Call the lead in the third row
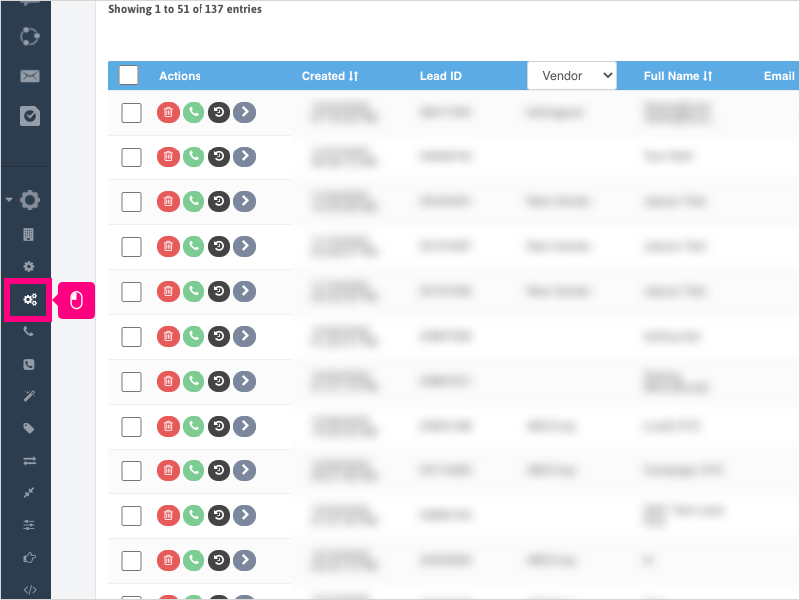This screenshot has height=600, width=800. (x=193, y=202)
